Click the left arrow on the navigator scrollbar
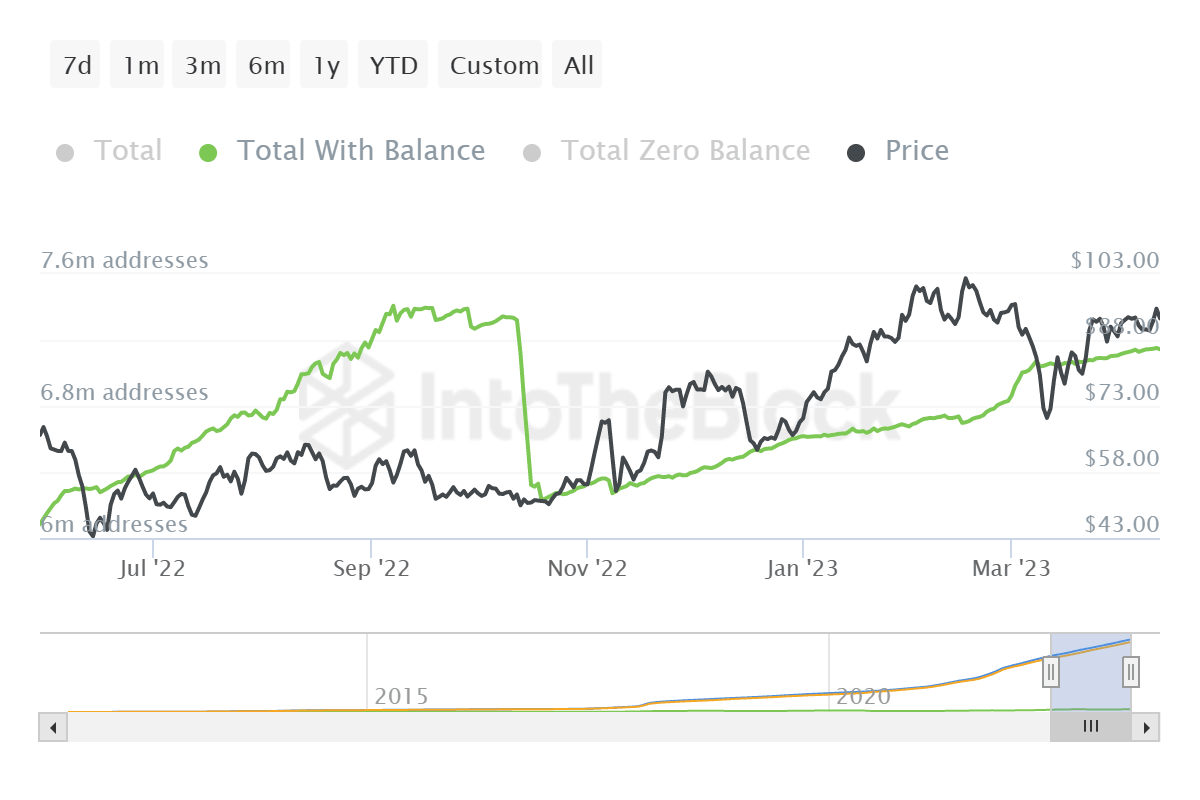Viewport: 1200px width, 800px height. [x=52, y=727]
